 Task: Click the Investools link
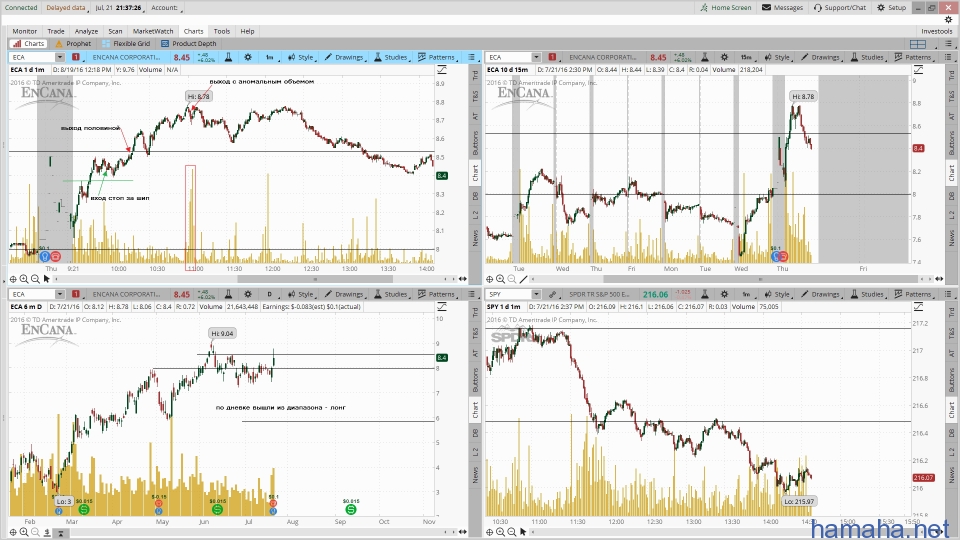937,31
